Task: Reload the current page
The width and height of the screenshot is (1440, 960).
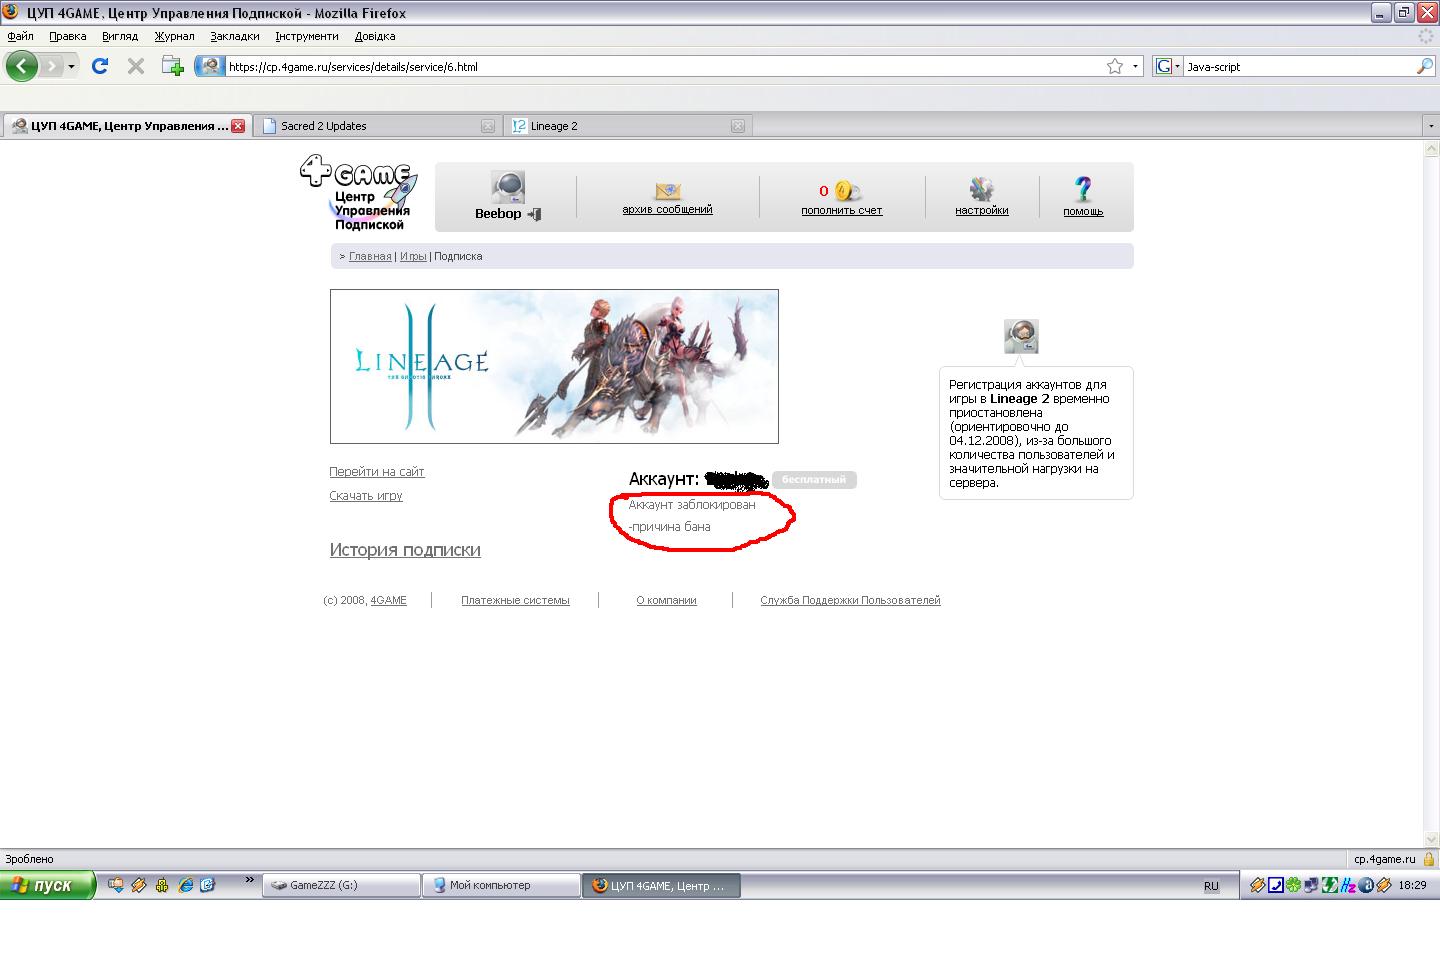Action: tap(100, 67)
